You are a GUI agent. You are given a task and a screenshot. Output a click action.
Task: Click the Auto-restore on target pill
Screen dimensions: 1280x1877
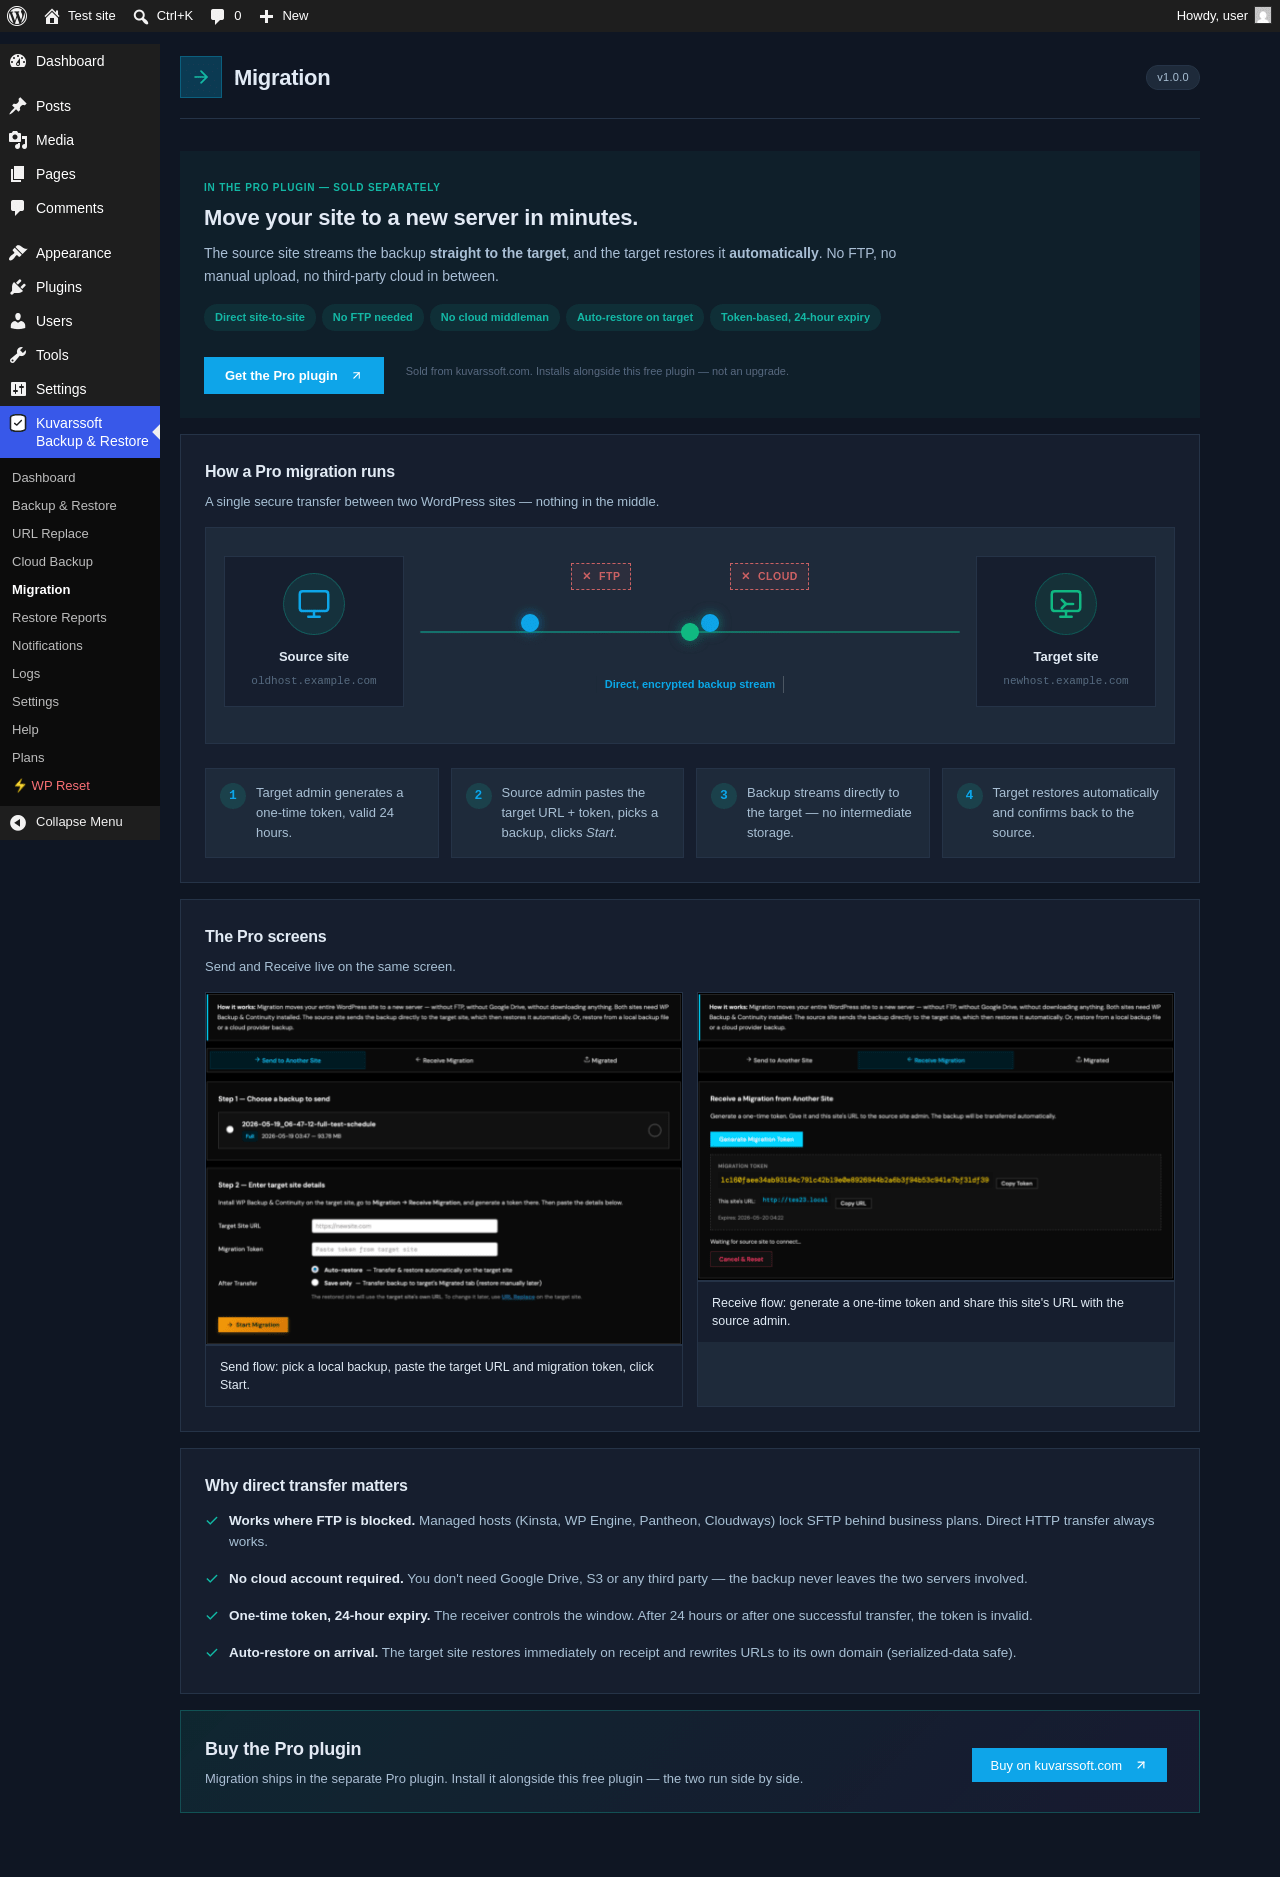click(x=635, y=317)
